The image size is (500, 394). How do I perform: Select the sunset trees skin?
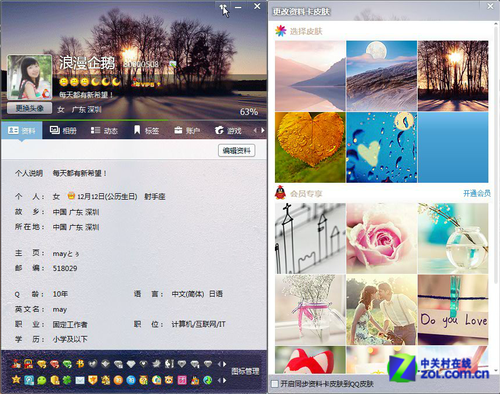[x=453, y=76]
